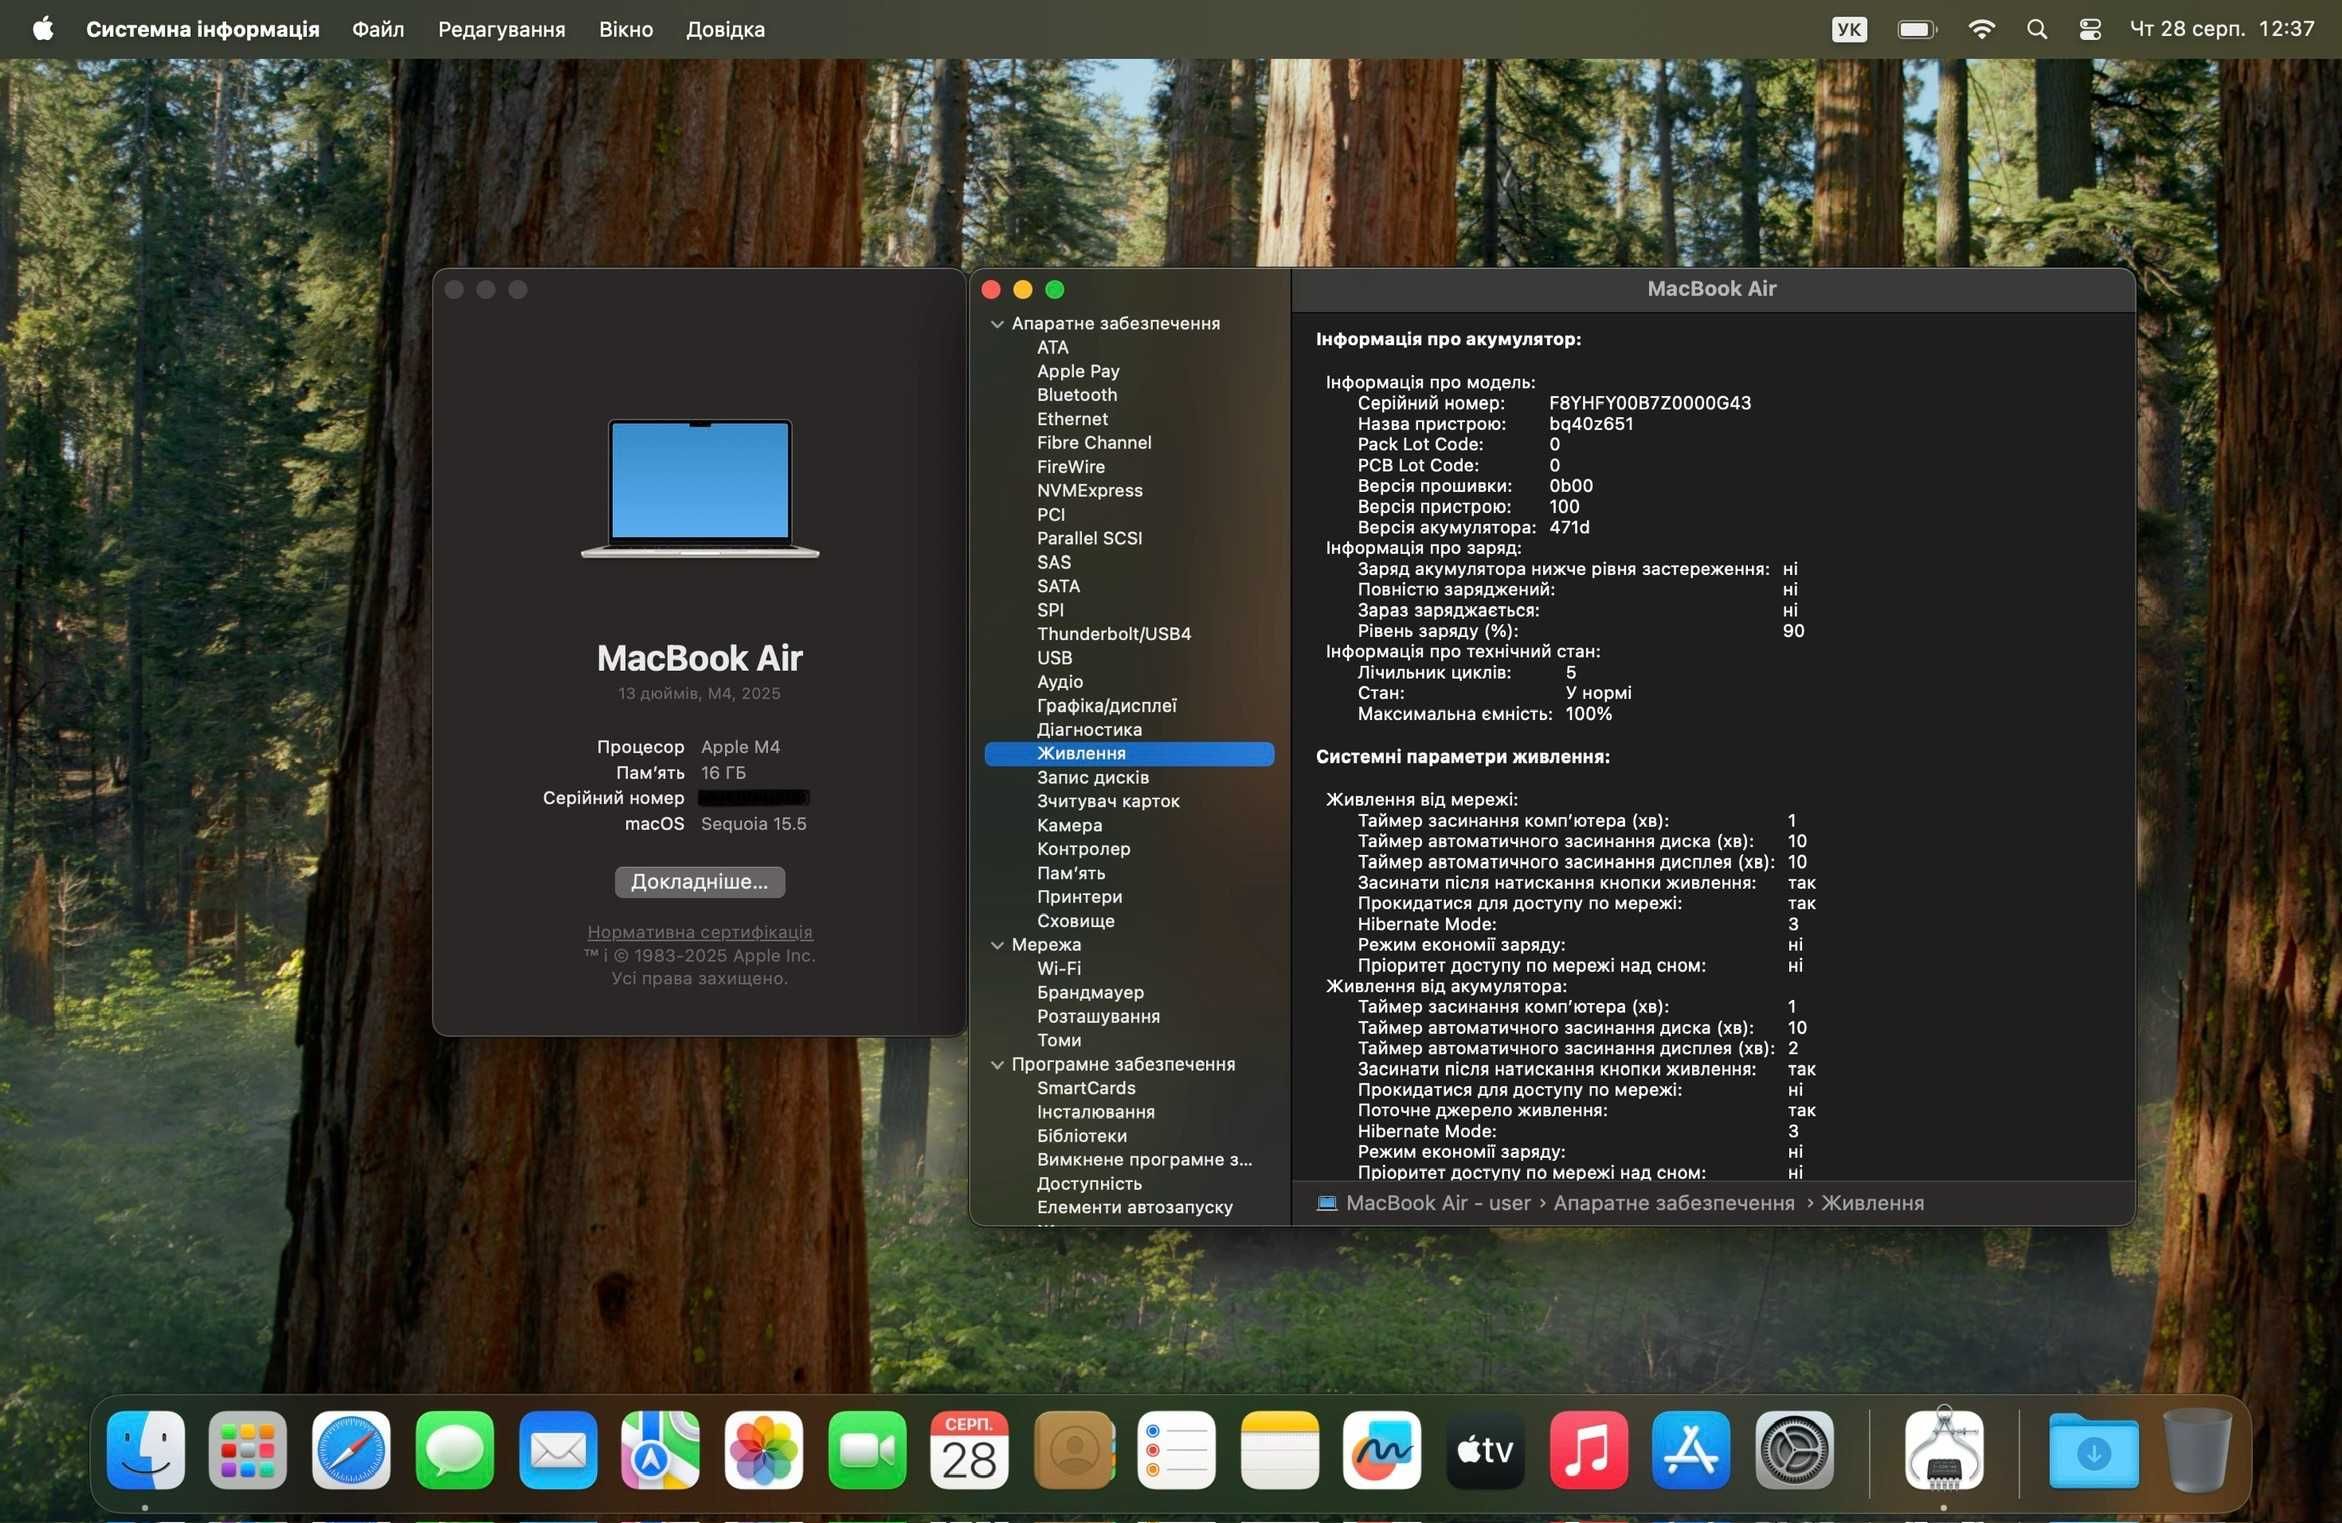Click the Sequoia 15.5 macOS version
This screenshot has width=2342, height=1523.
(x=753, y=824)
